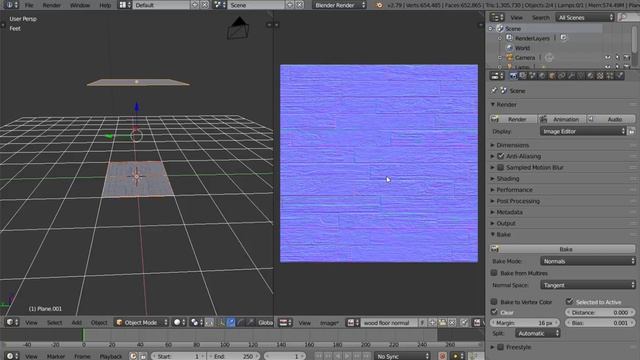Click the 3D viewport editor type icon
Viewport: 640px width, 360px height.
12,322
